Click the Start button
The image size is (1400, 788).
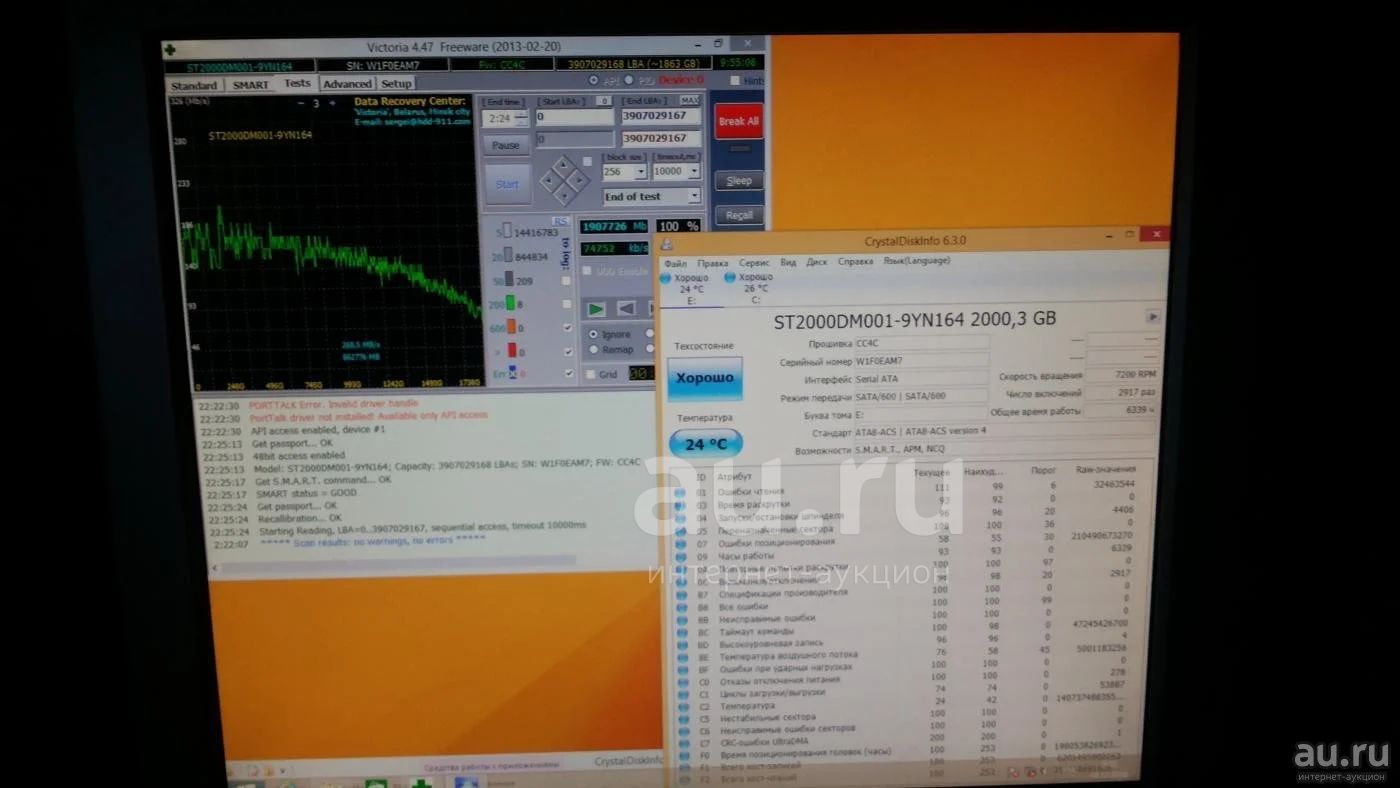coord(507,184)
